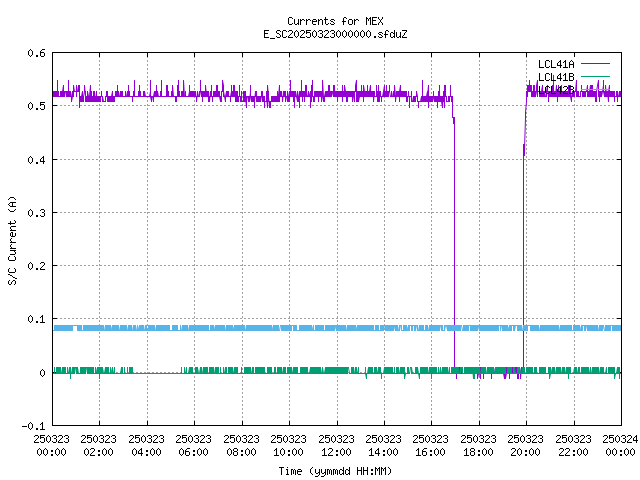The width and height of the screenshot is (640, 480).
Task: Click the LCL41A legend label
Action: click(x=556, y=64)
